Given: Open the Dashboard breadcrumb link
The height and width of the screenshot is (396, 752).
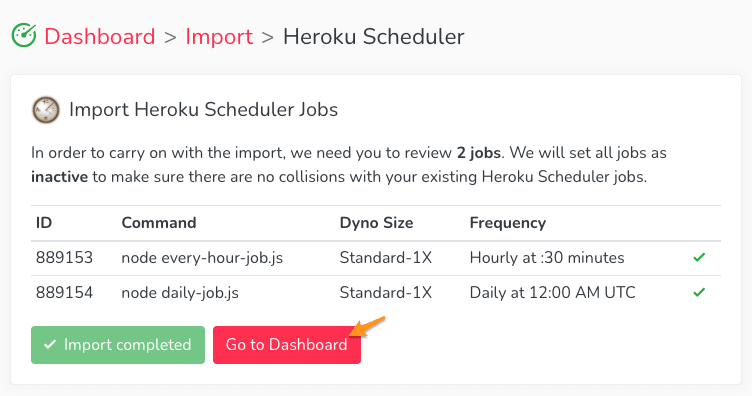Looking at the screenshot, I should pyautogui.click(x=100, y=36).
